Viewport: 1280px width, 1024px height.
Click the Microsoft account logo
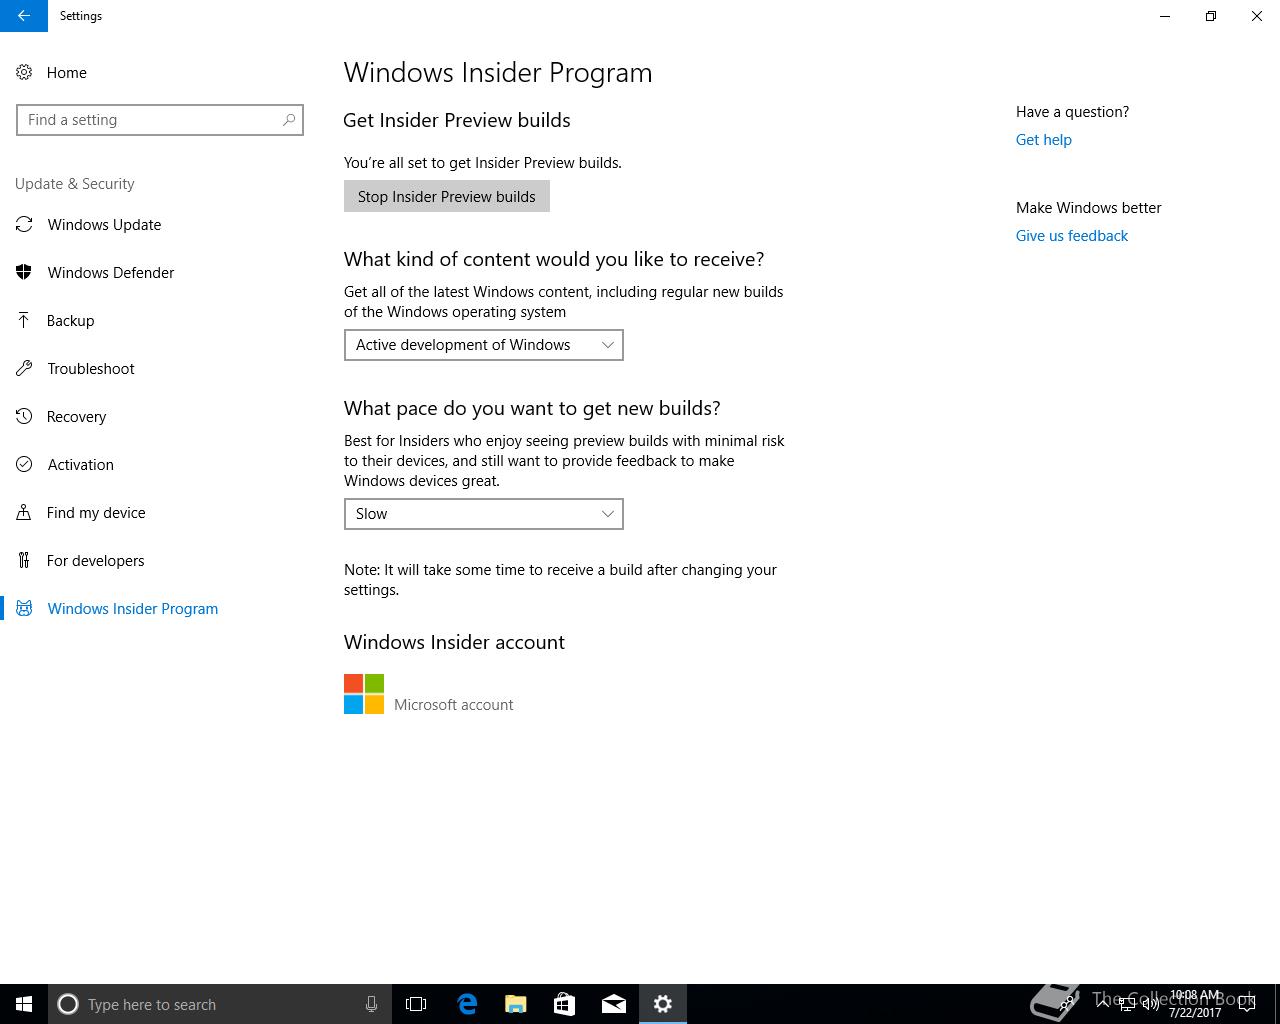click(x=364, y=694)
